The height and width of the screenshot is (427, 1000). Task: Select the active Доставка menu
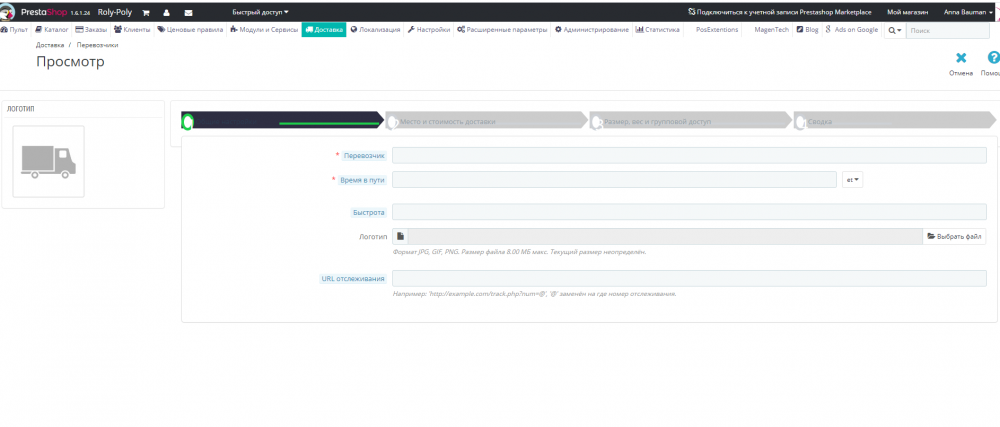[324, 30]
